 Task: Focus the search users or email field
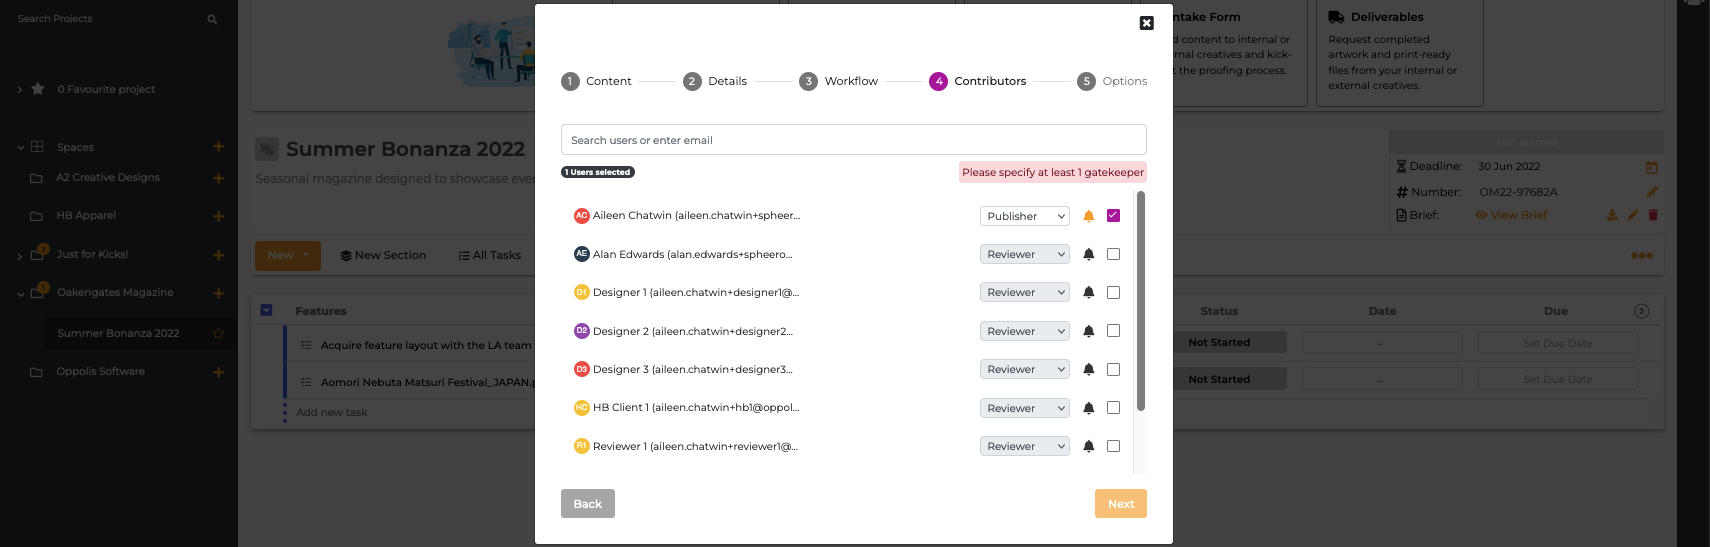(853, 140)
